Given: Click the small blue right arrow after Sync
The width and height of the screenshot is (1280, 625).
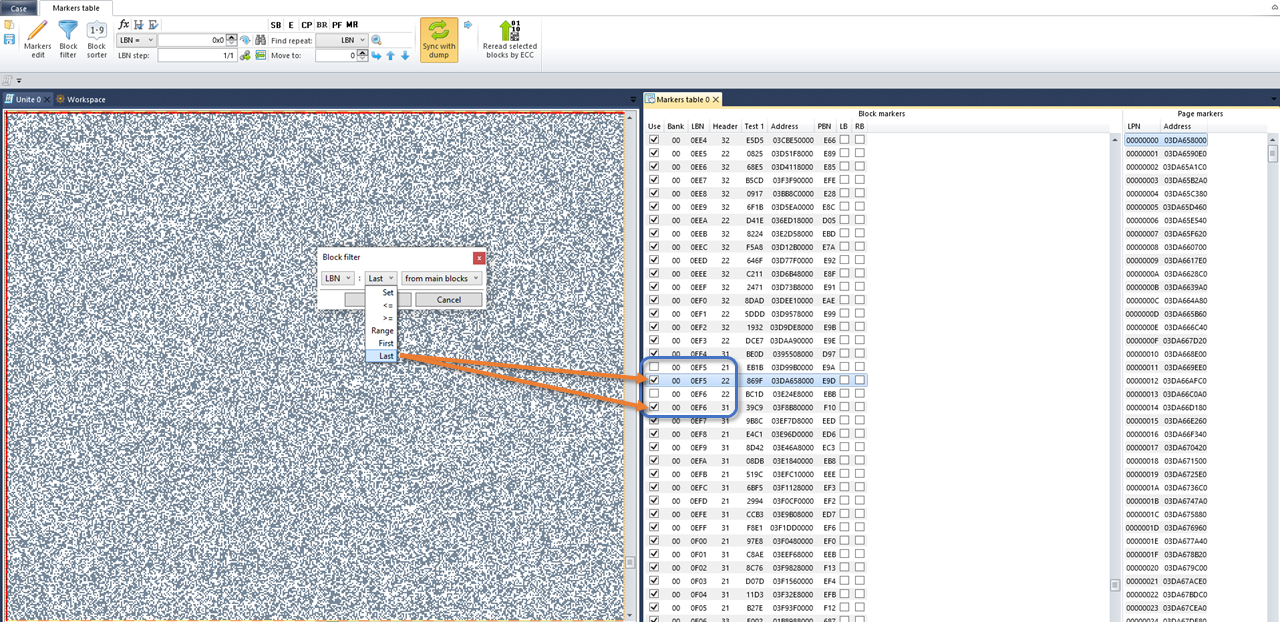Looking at the screenshot, I should pos(468,24).
